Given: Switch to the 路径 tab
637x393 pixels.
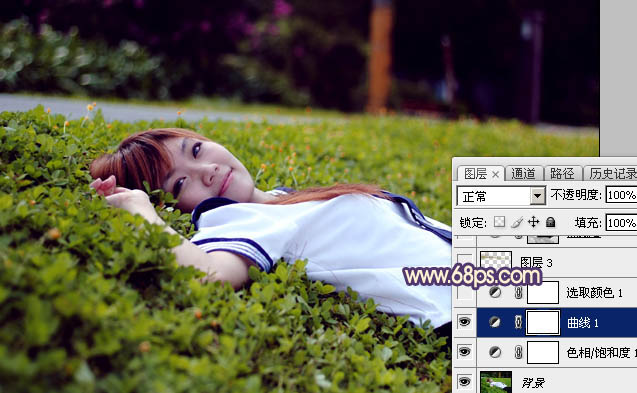Looking at the screenshot, I should (562, 174).
